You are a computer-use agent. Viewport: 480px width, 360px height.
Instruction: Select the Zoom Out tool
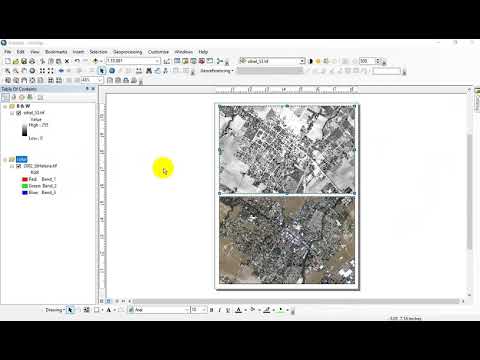click(x=16, y=71)
